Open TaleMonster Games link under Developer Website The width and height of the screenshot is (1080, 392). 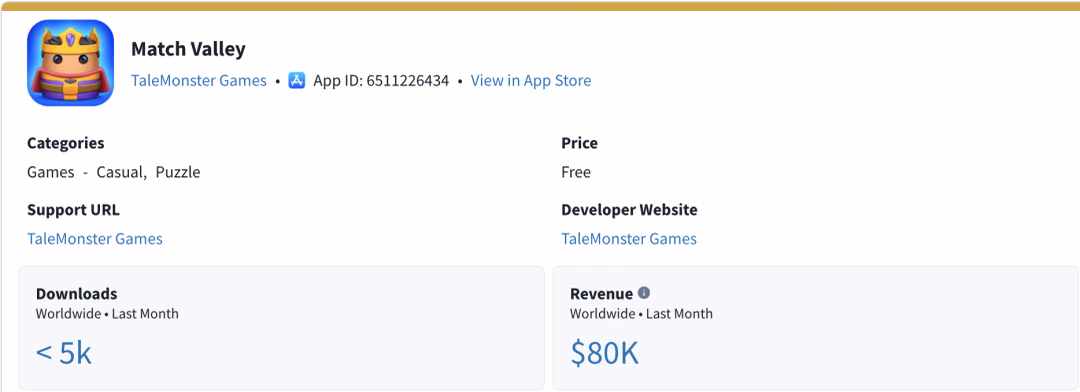point(629,239)
